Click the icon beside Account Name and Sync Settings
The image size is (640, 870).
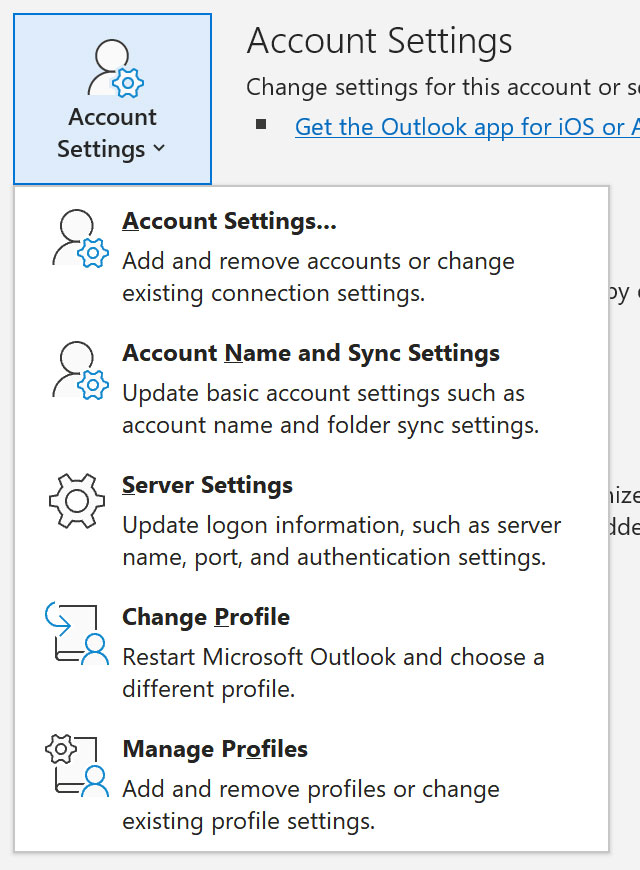80,371
